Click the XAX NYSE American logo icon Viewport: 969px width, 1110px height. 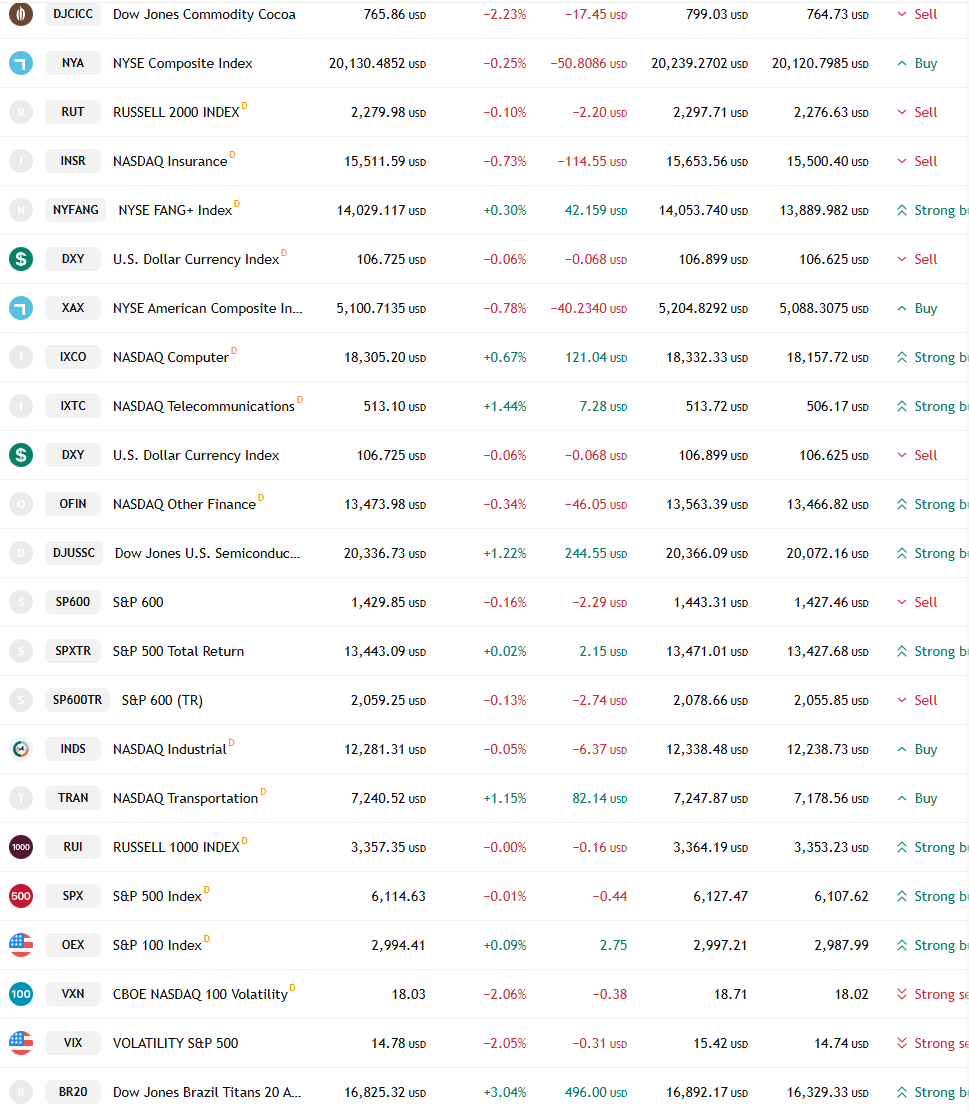(21, 308)
